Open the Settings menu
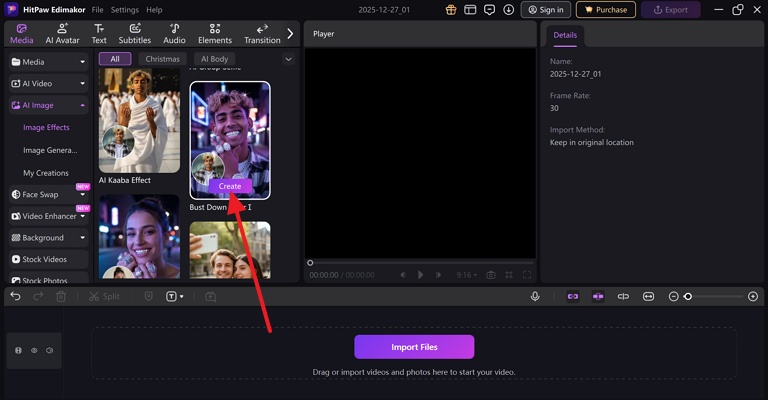Viewport: 768px width, 400px height. click(124, 10)
